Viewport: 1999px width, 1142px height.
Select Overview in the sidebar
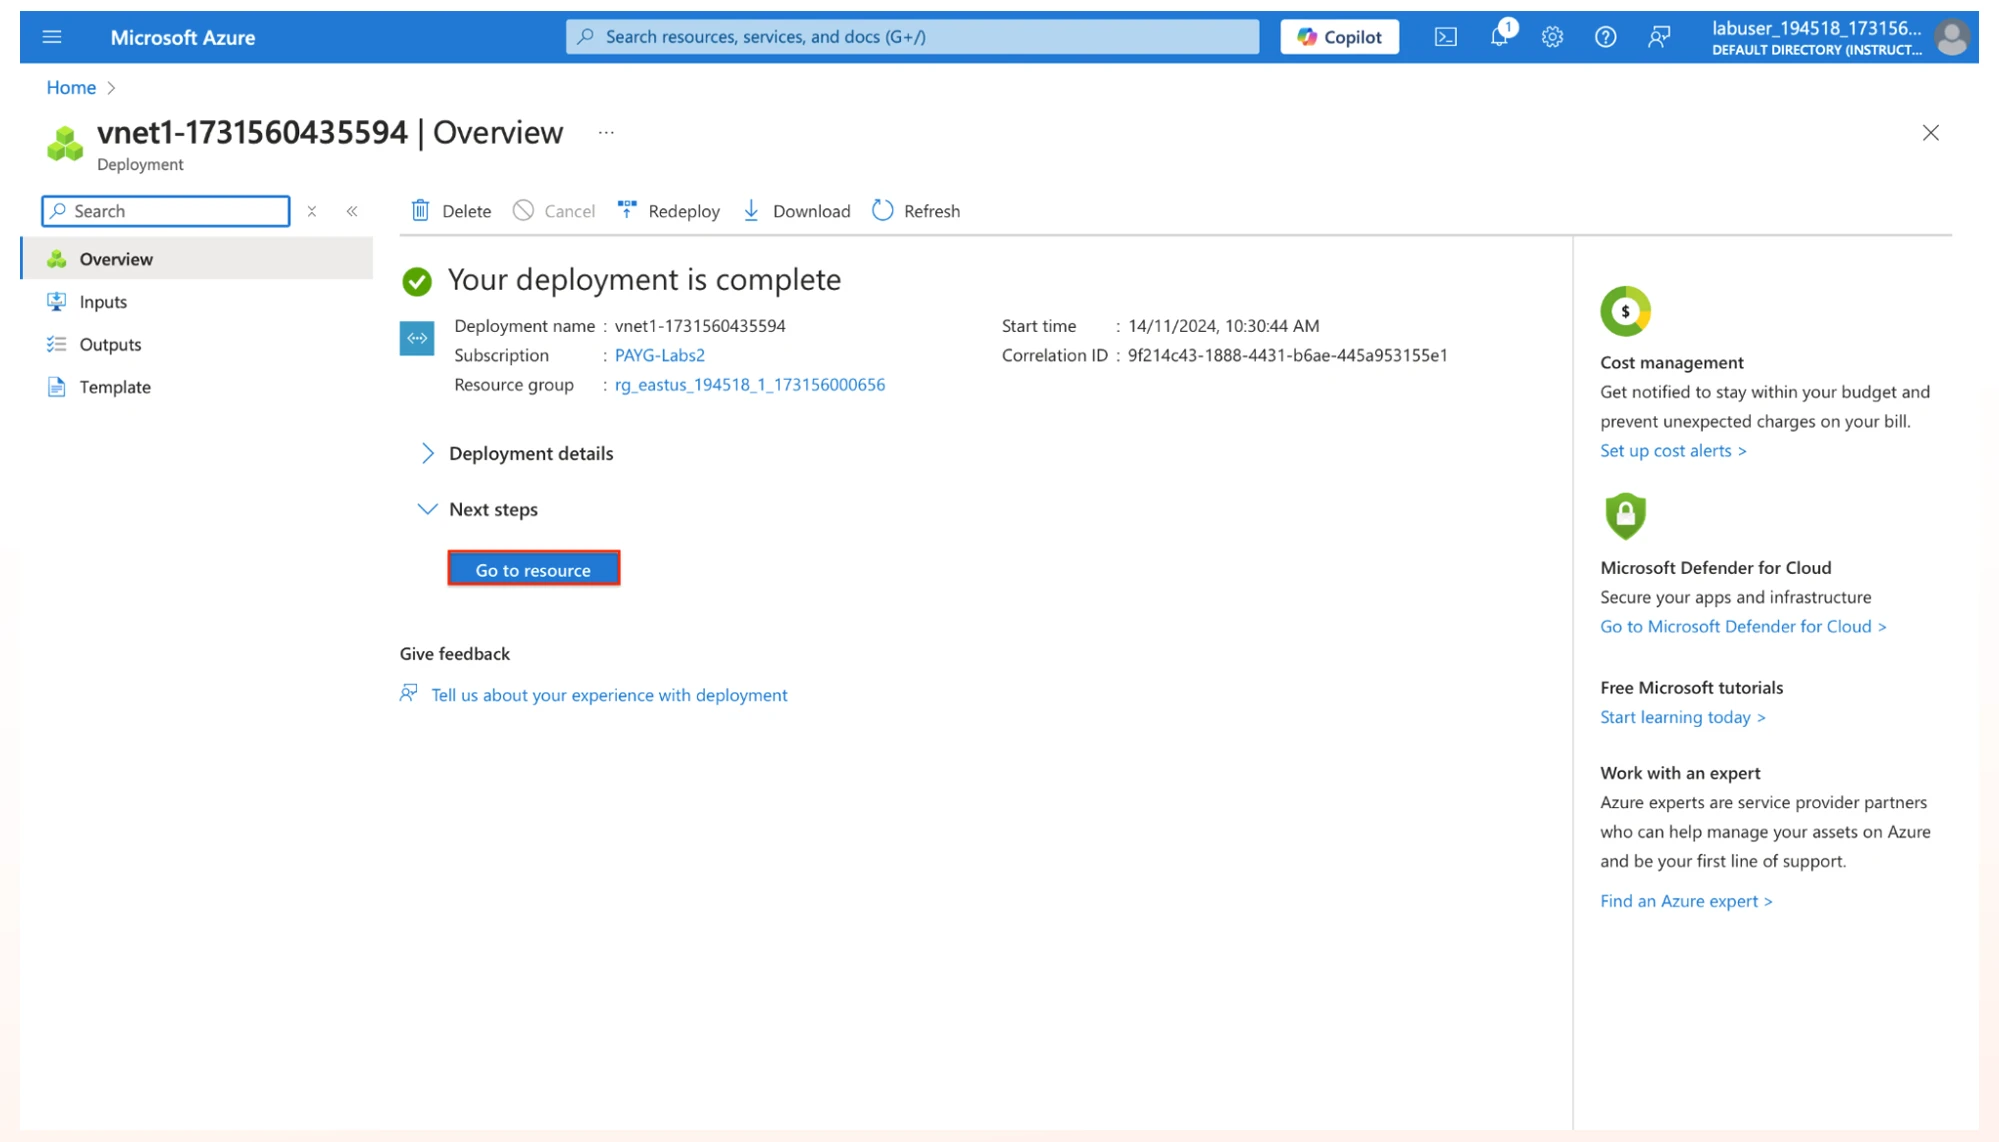click(197, 259)
